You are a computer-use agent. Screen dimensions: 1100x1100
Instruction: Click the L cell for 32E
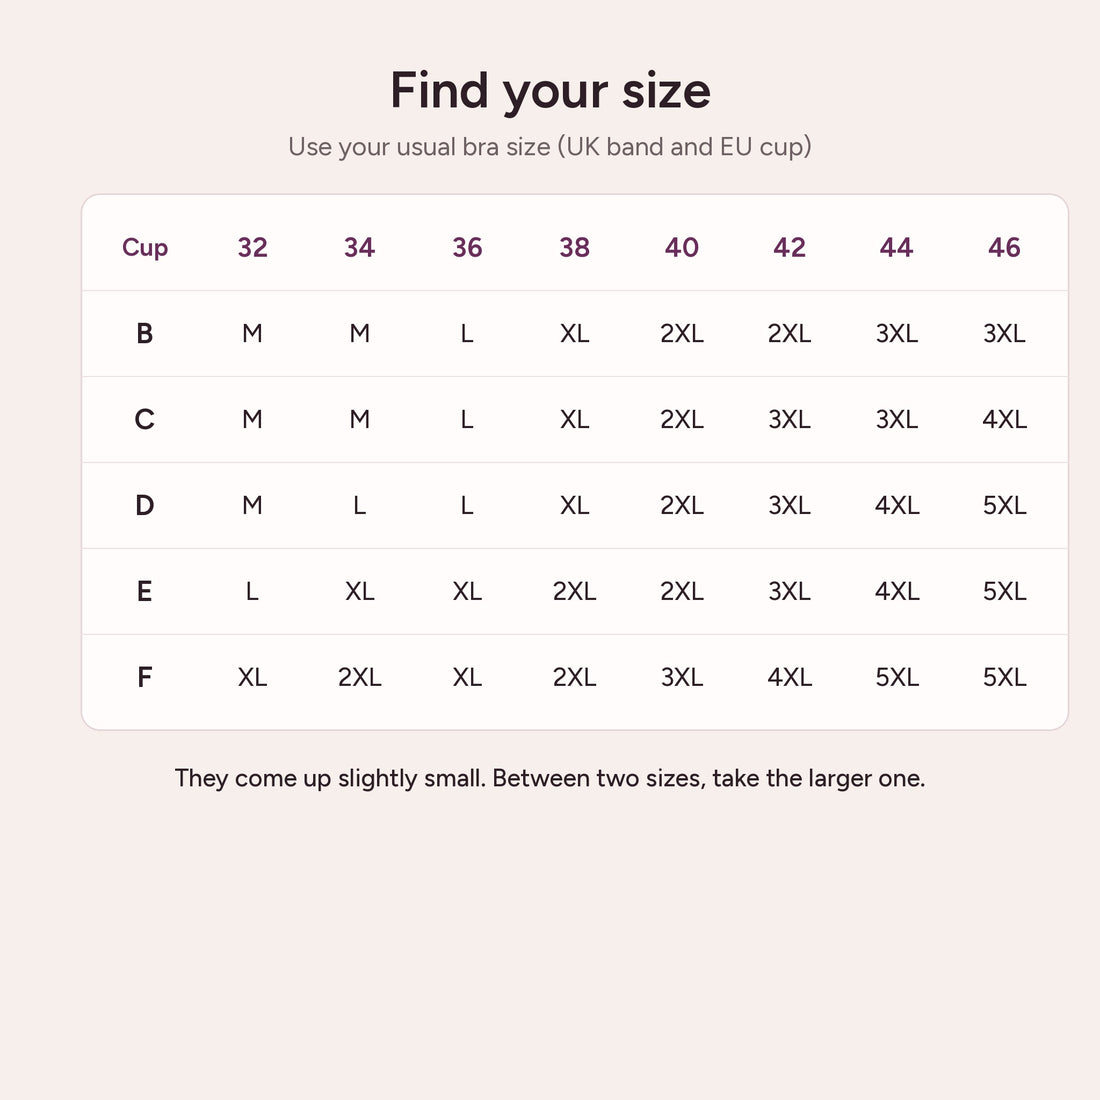point(253,591)
